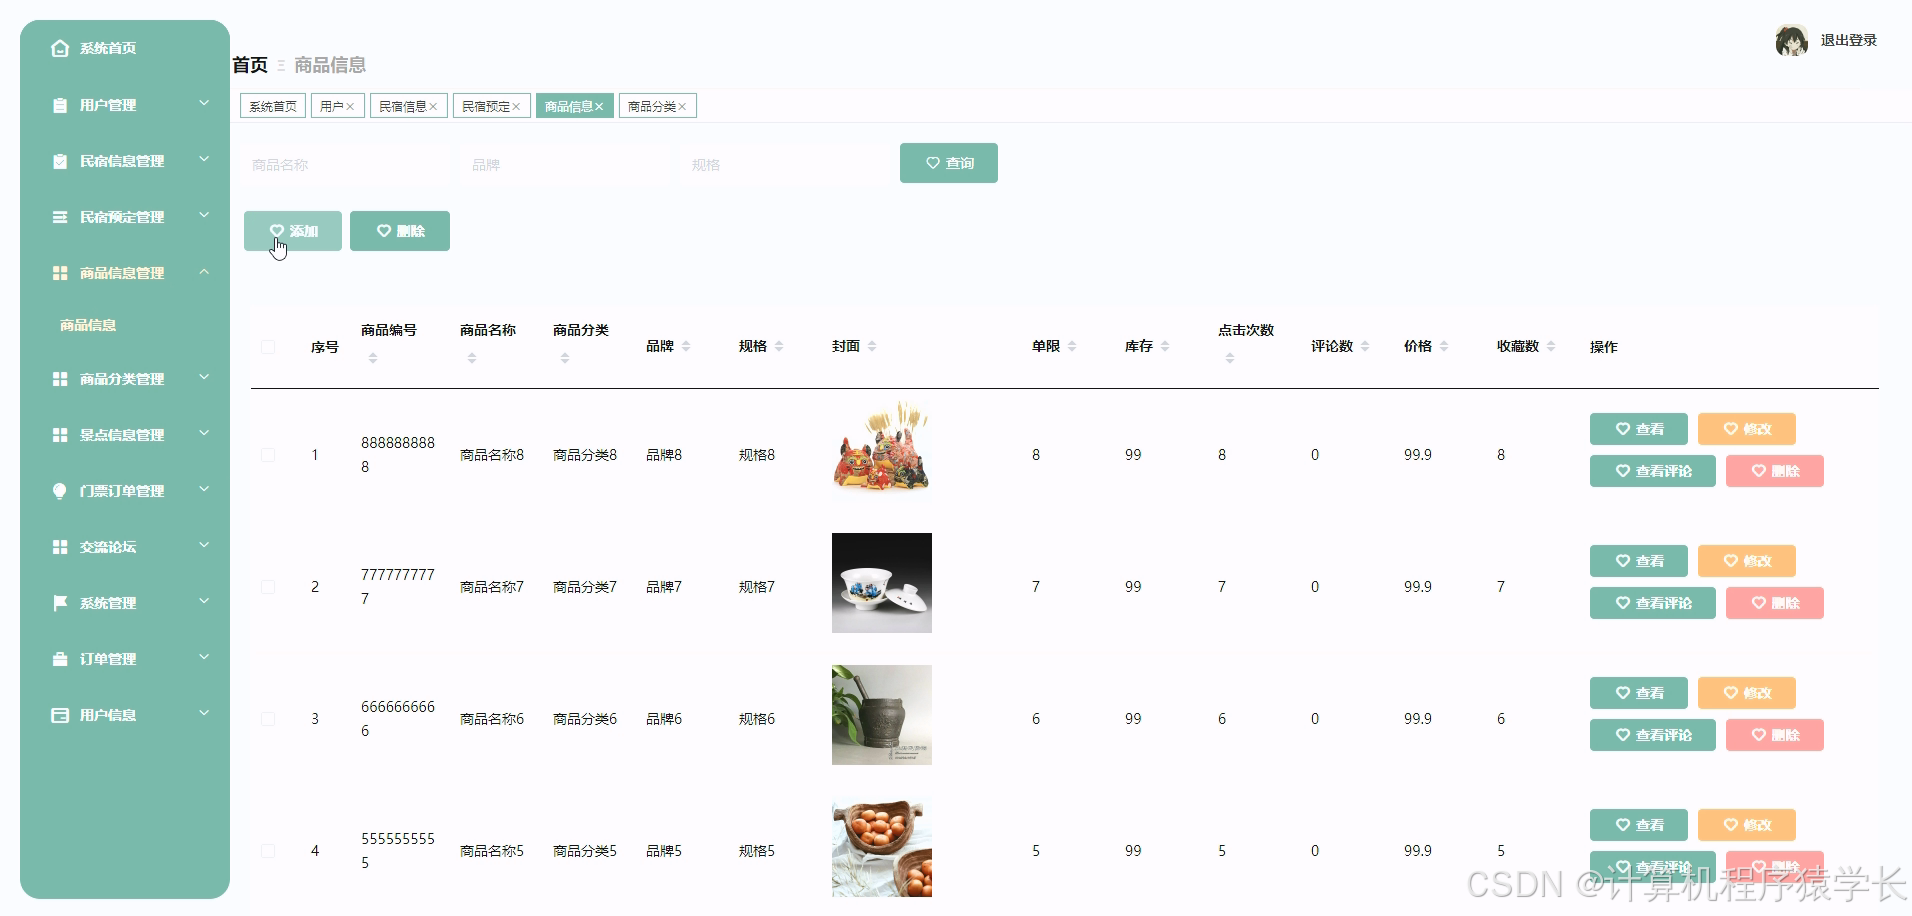
Task: Sort by 库存 column arrows
Action: (1165, 346)
